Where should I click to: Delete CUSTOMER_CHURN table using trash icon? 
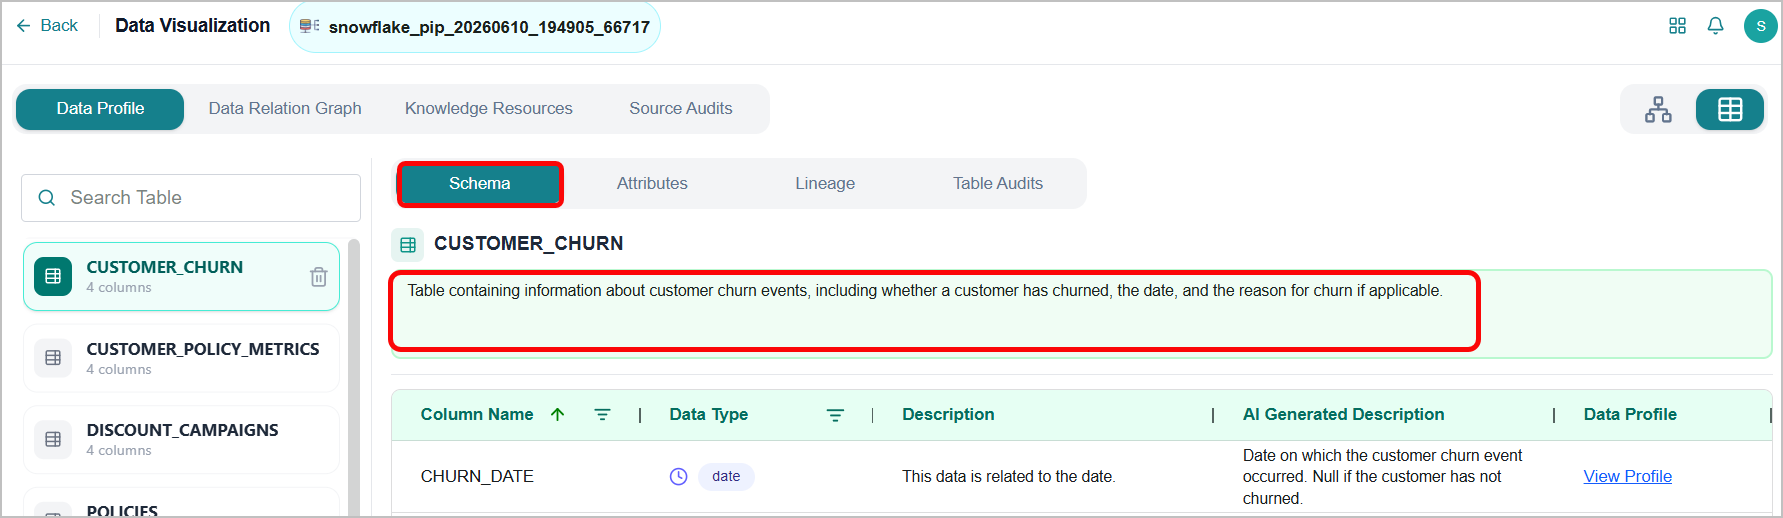click(318, 277)
